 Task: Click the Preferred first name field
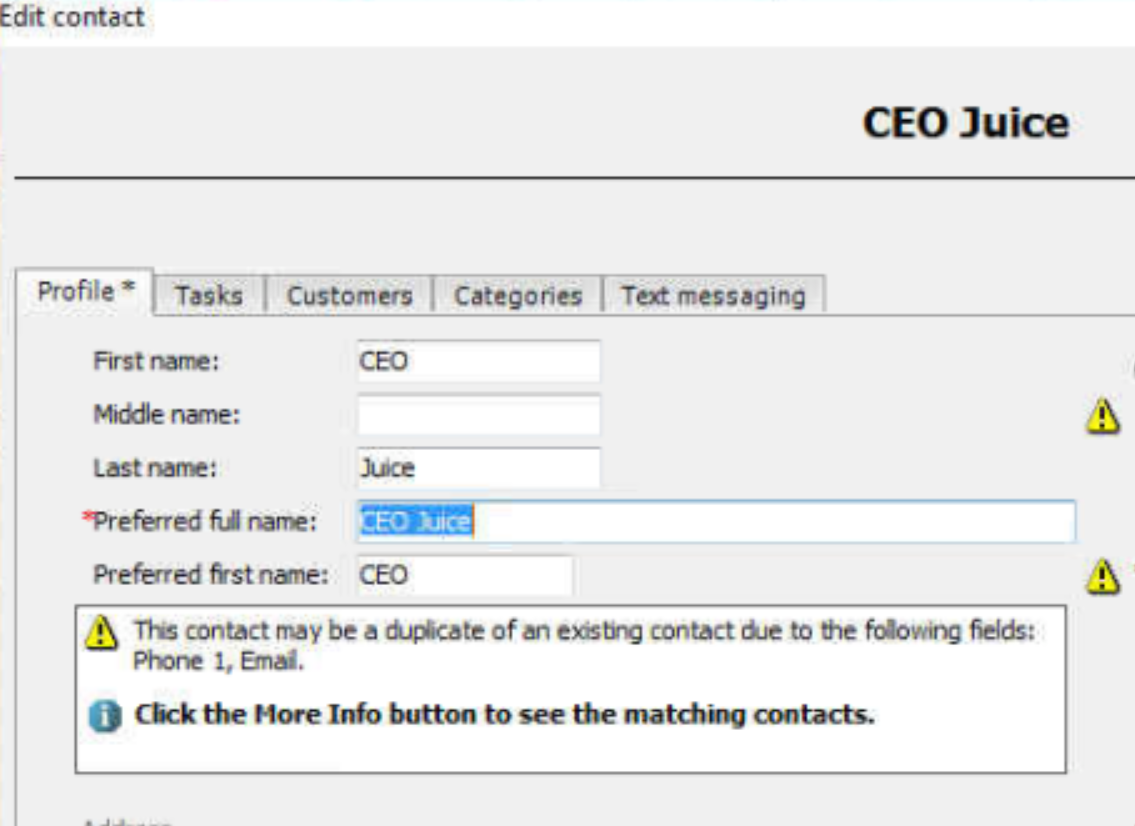[x=465, y=576]
